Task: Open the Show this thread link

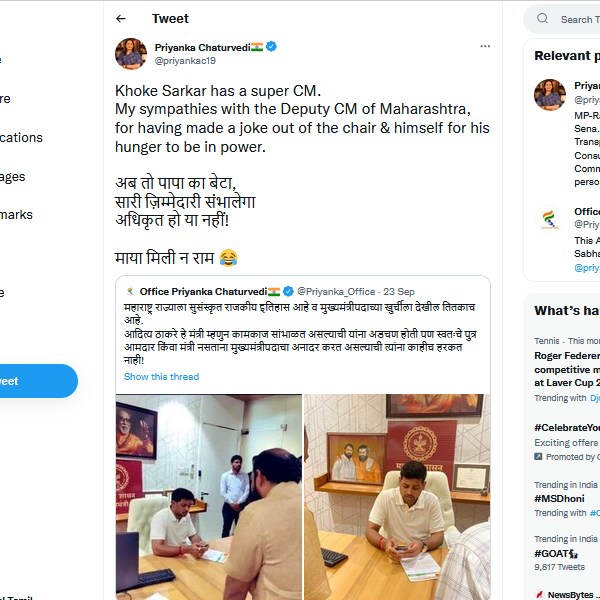Action: (161, 377)
